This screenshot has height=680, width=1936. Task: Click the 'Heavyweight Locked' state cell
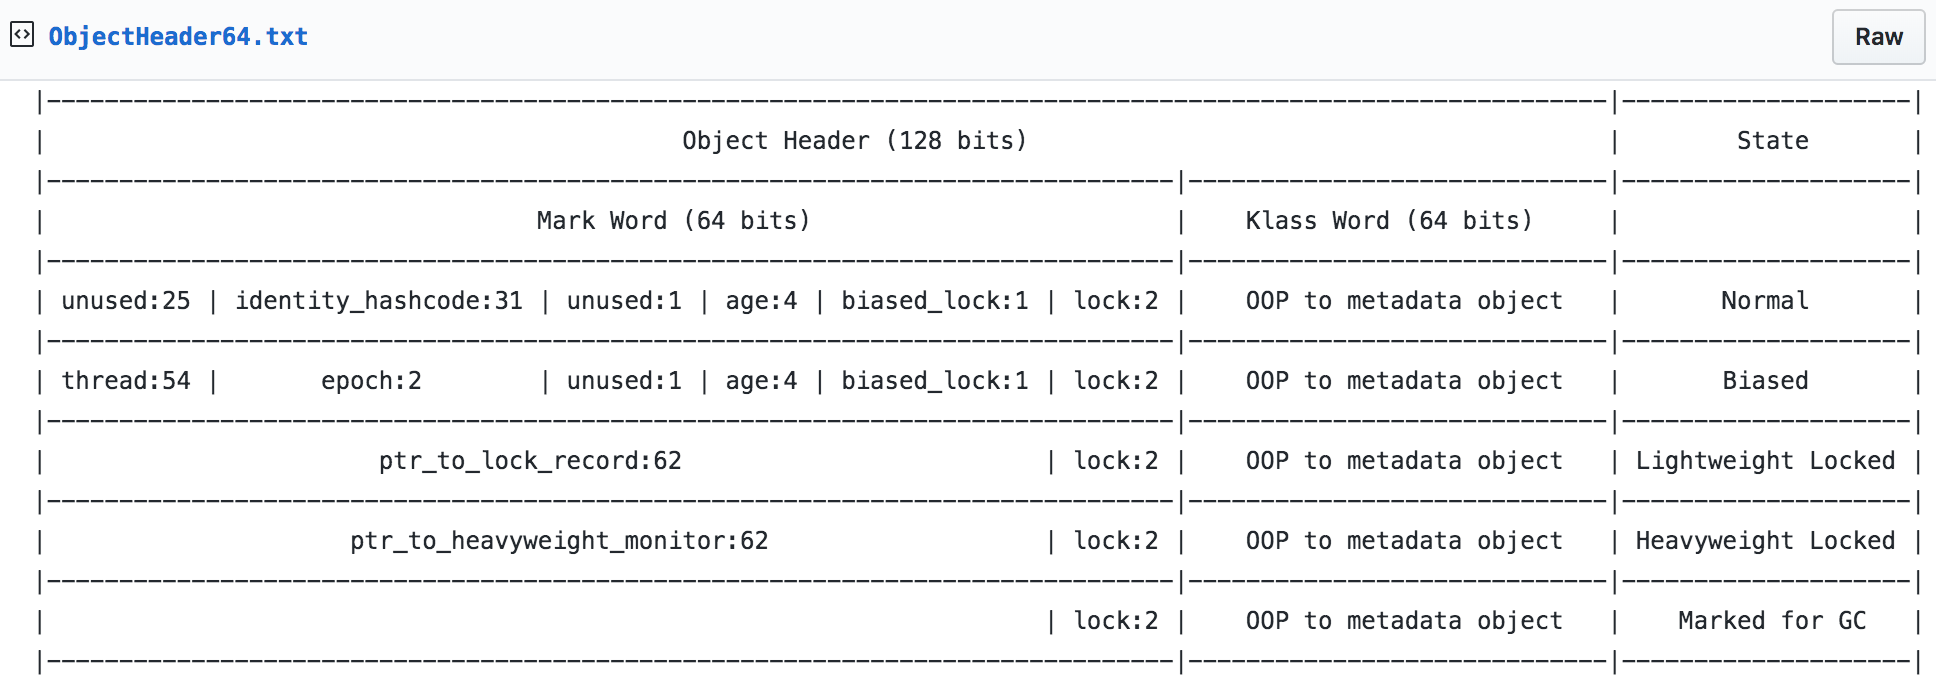coord(1765,541)
